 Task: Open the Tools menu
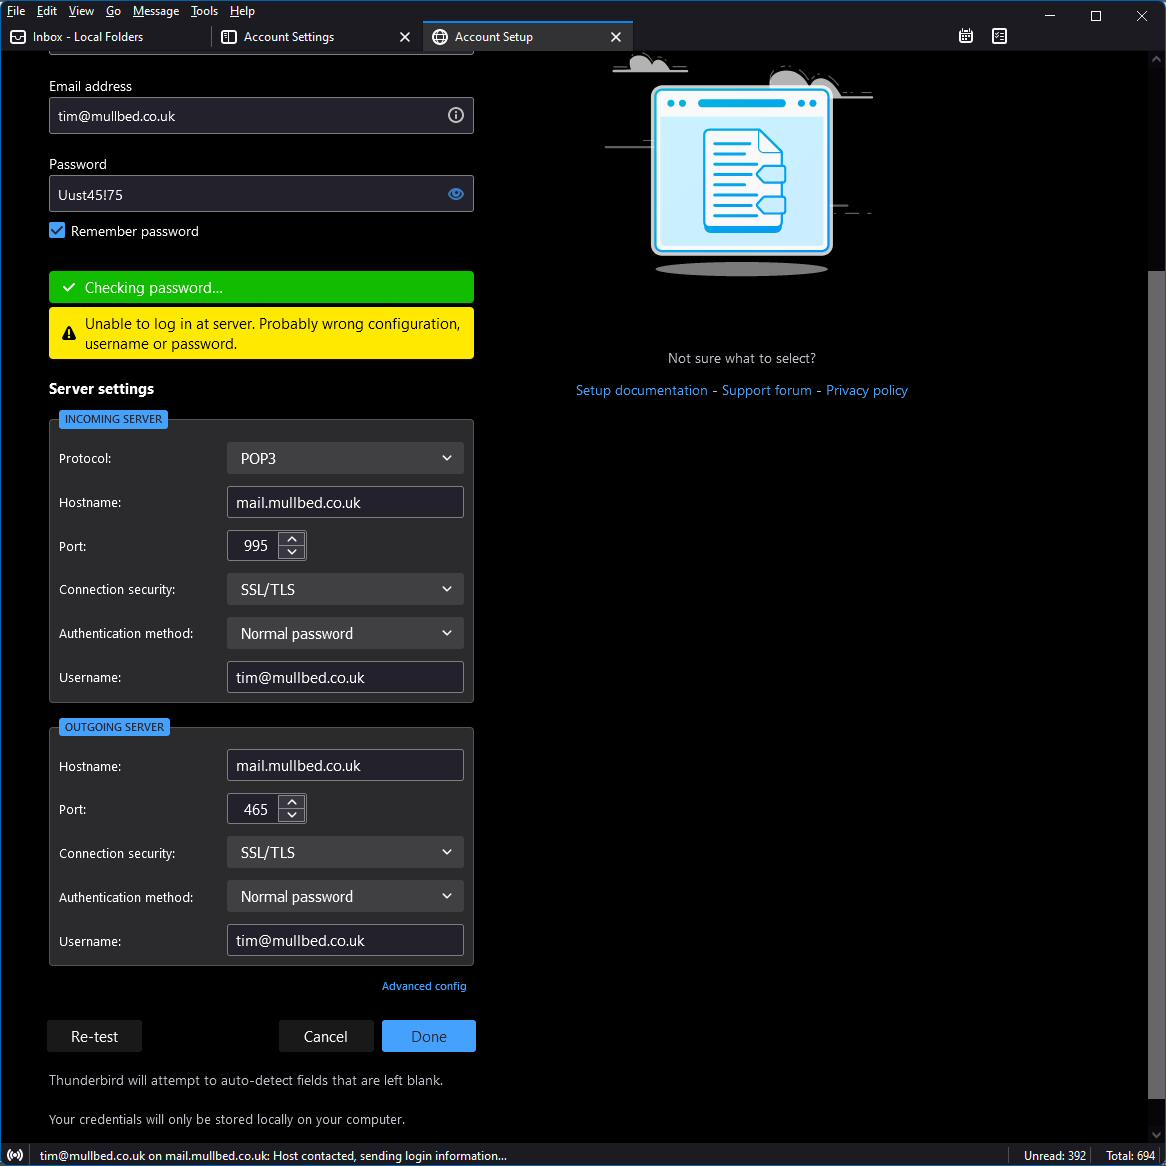pos(204,11)
